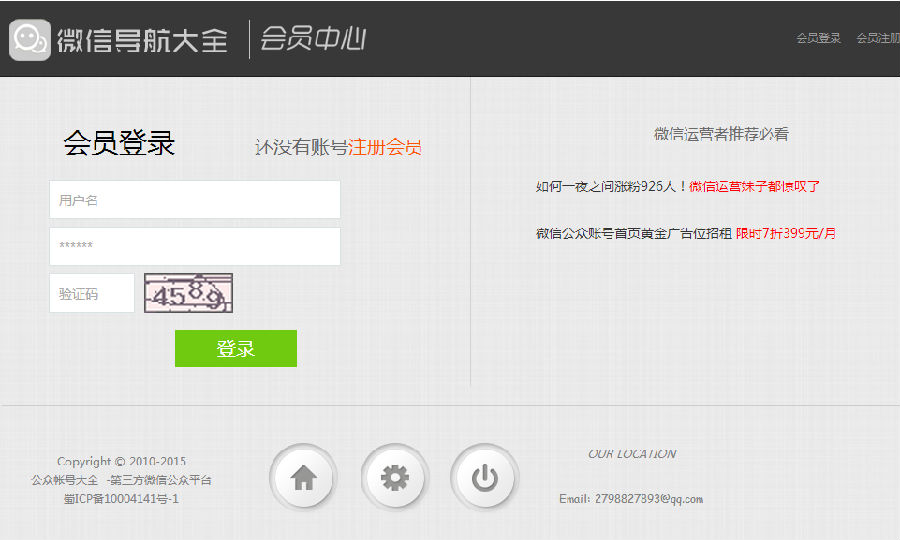Open 会员中心 in the header

(x=313, y=39)
